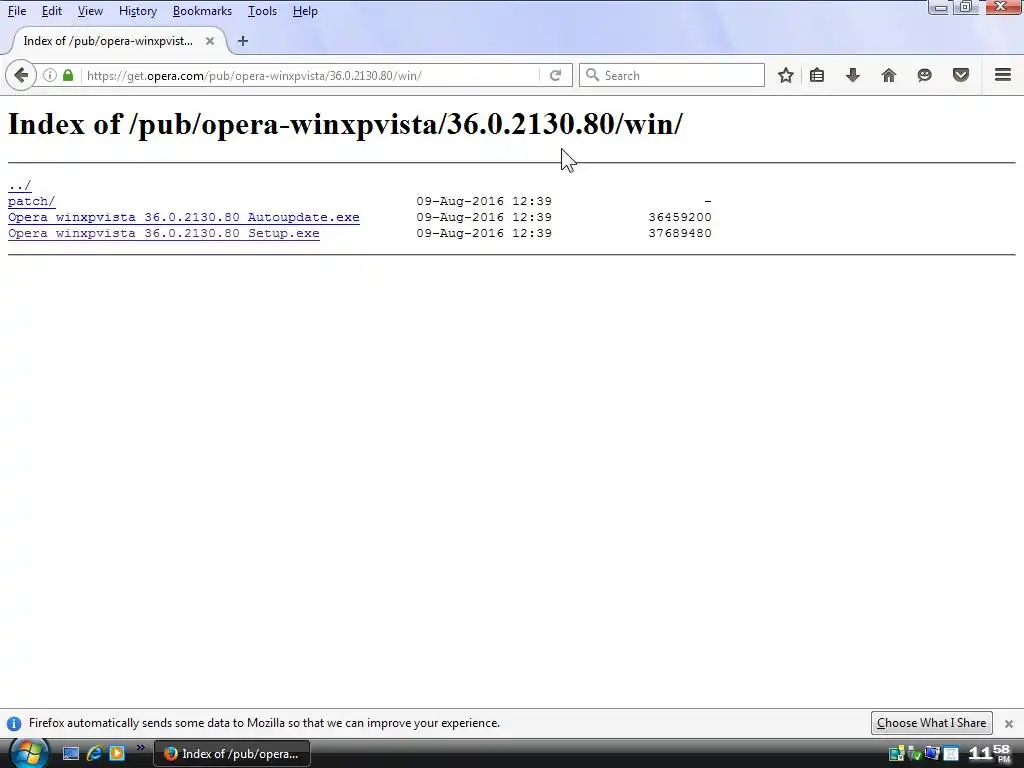
Task: Open the Downloads arrow panel
Action: coord(853,75)
